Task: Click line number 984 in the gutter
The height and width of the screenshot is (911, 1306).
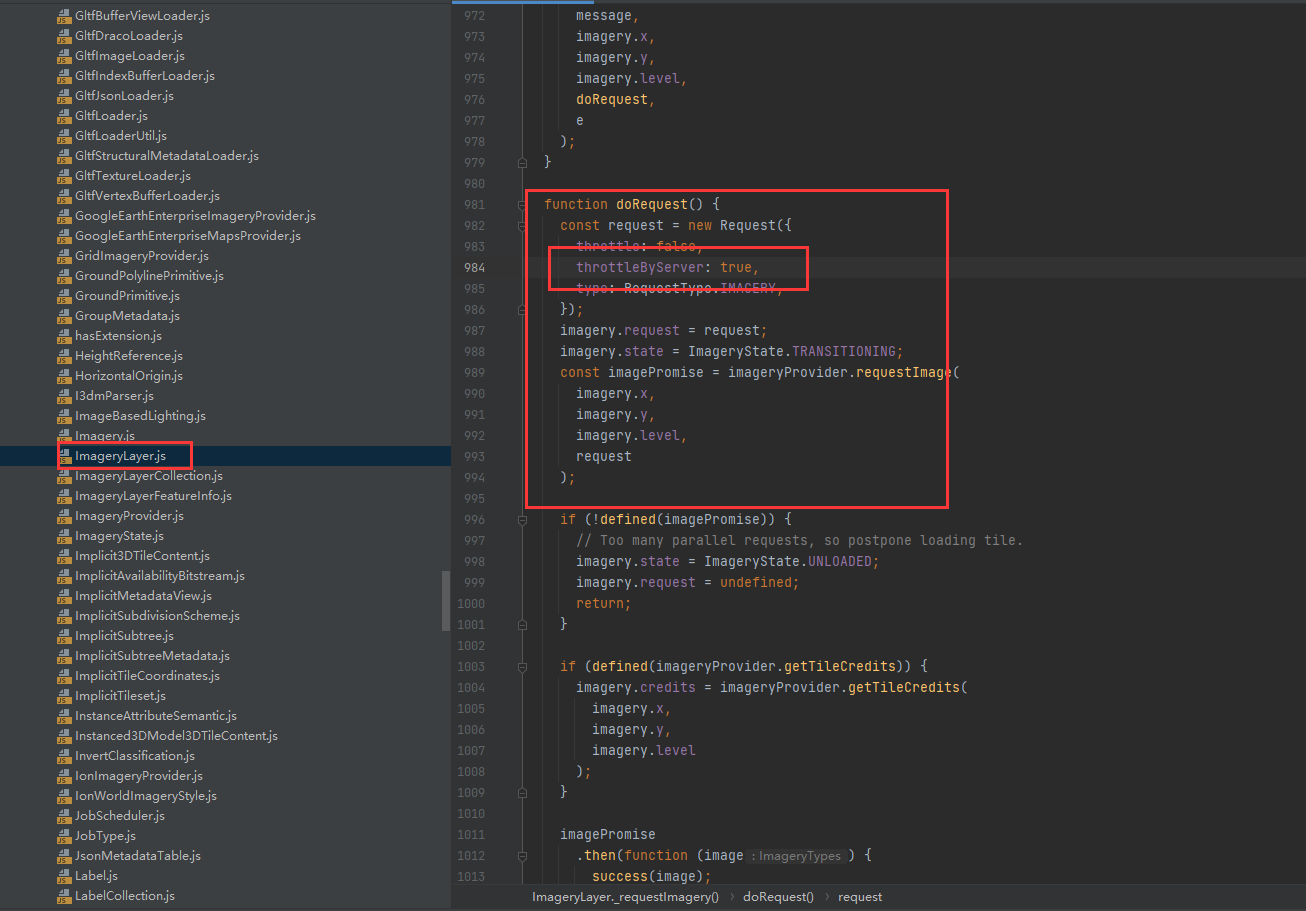Action: coord(474,267)
